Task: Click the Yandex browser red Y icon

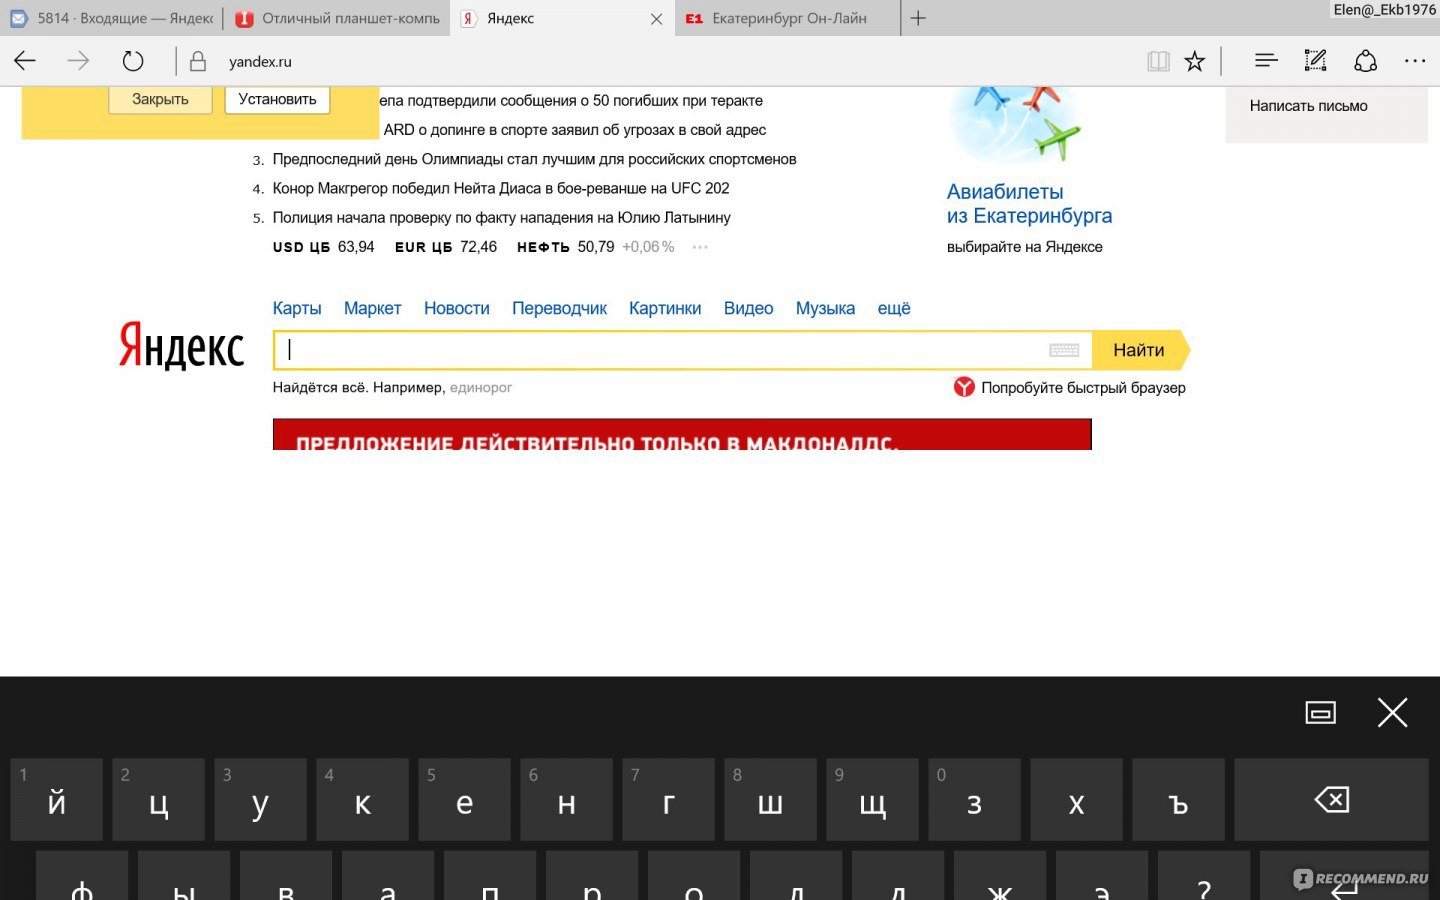Action: coord(964,387)
